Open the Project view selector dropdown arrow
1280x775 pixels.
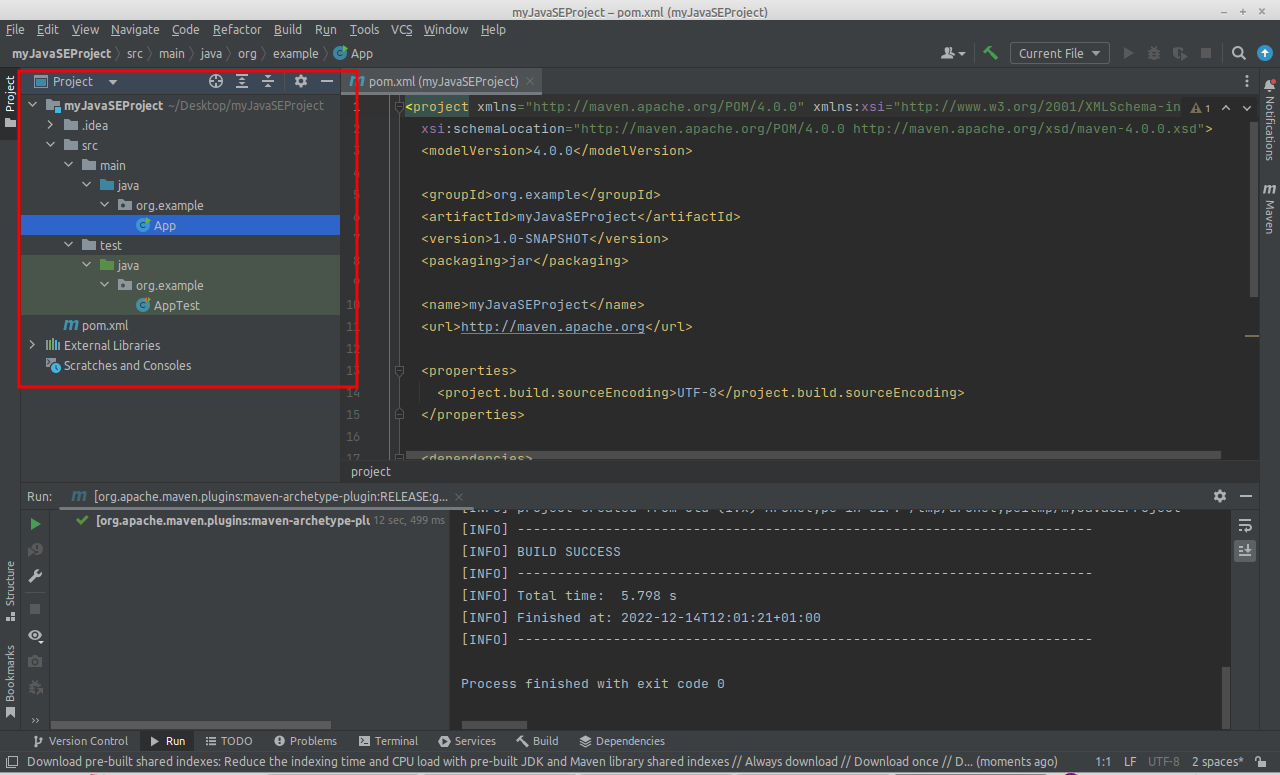coord(113,82)
